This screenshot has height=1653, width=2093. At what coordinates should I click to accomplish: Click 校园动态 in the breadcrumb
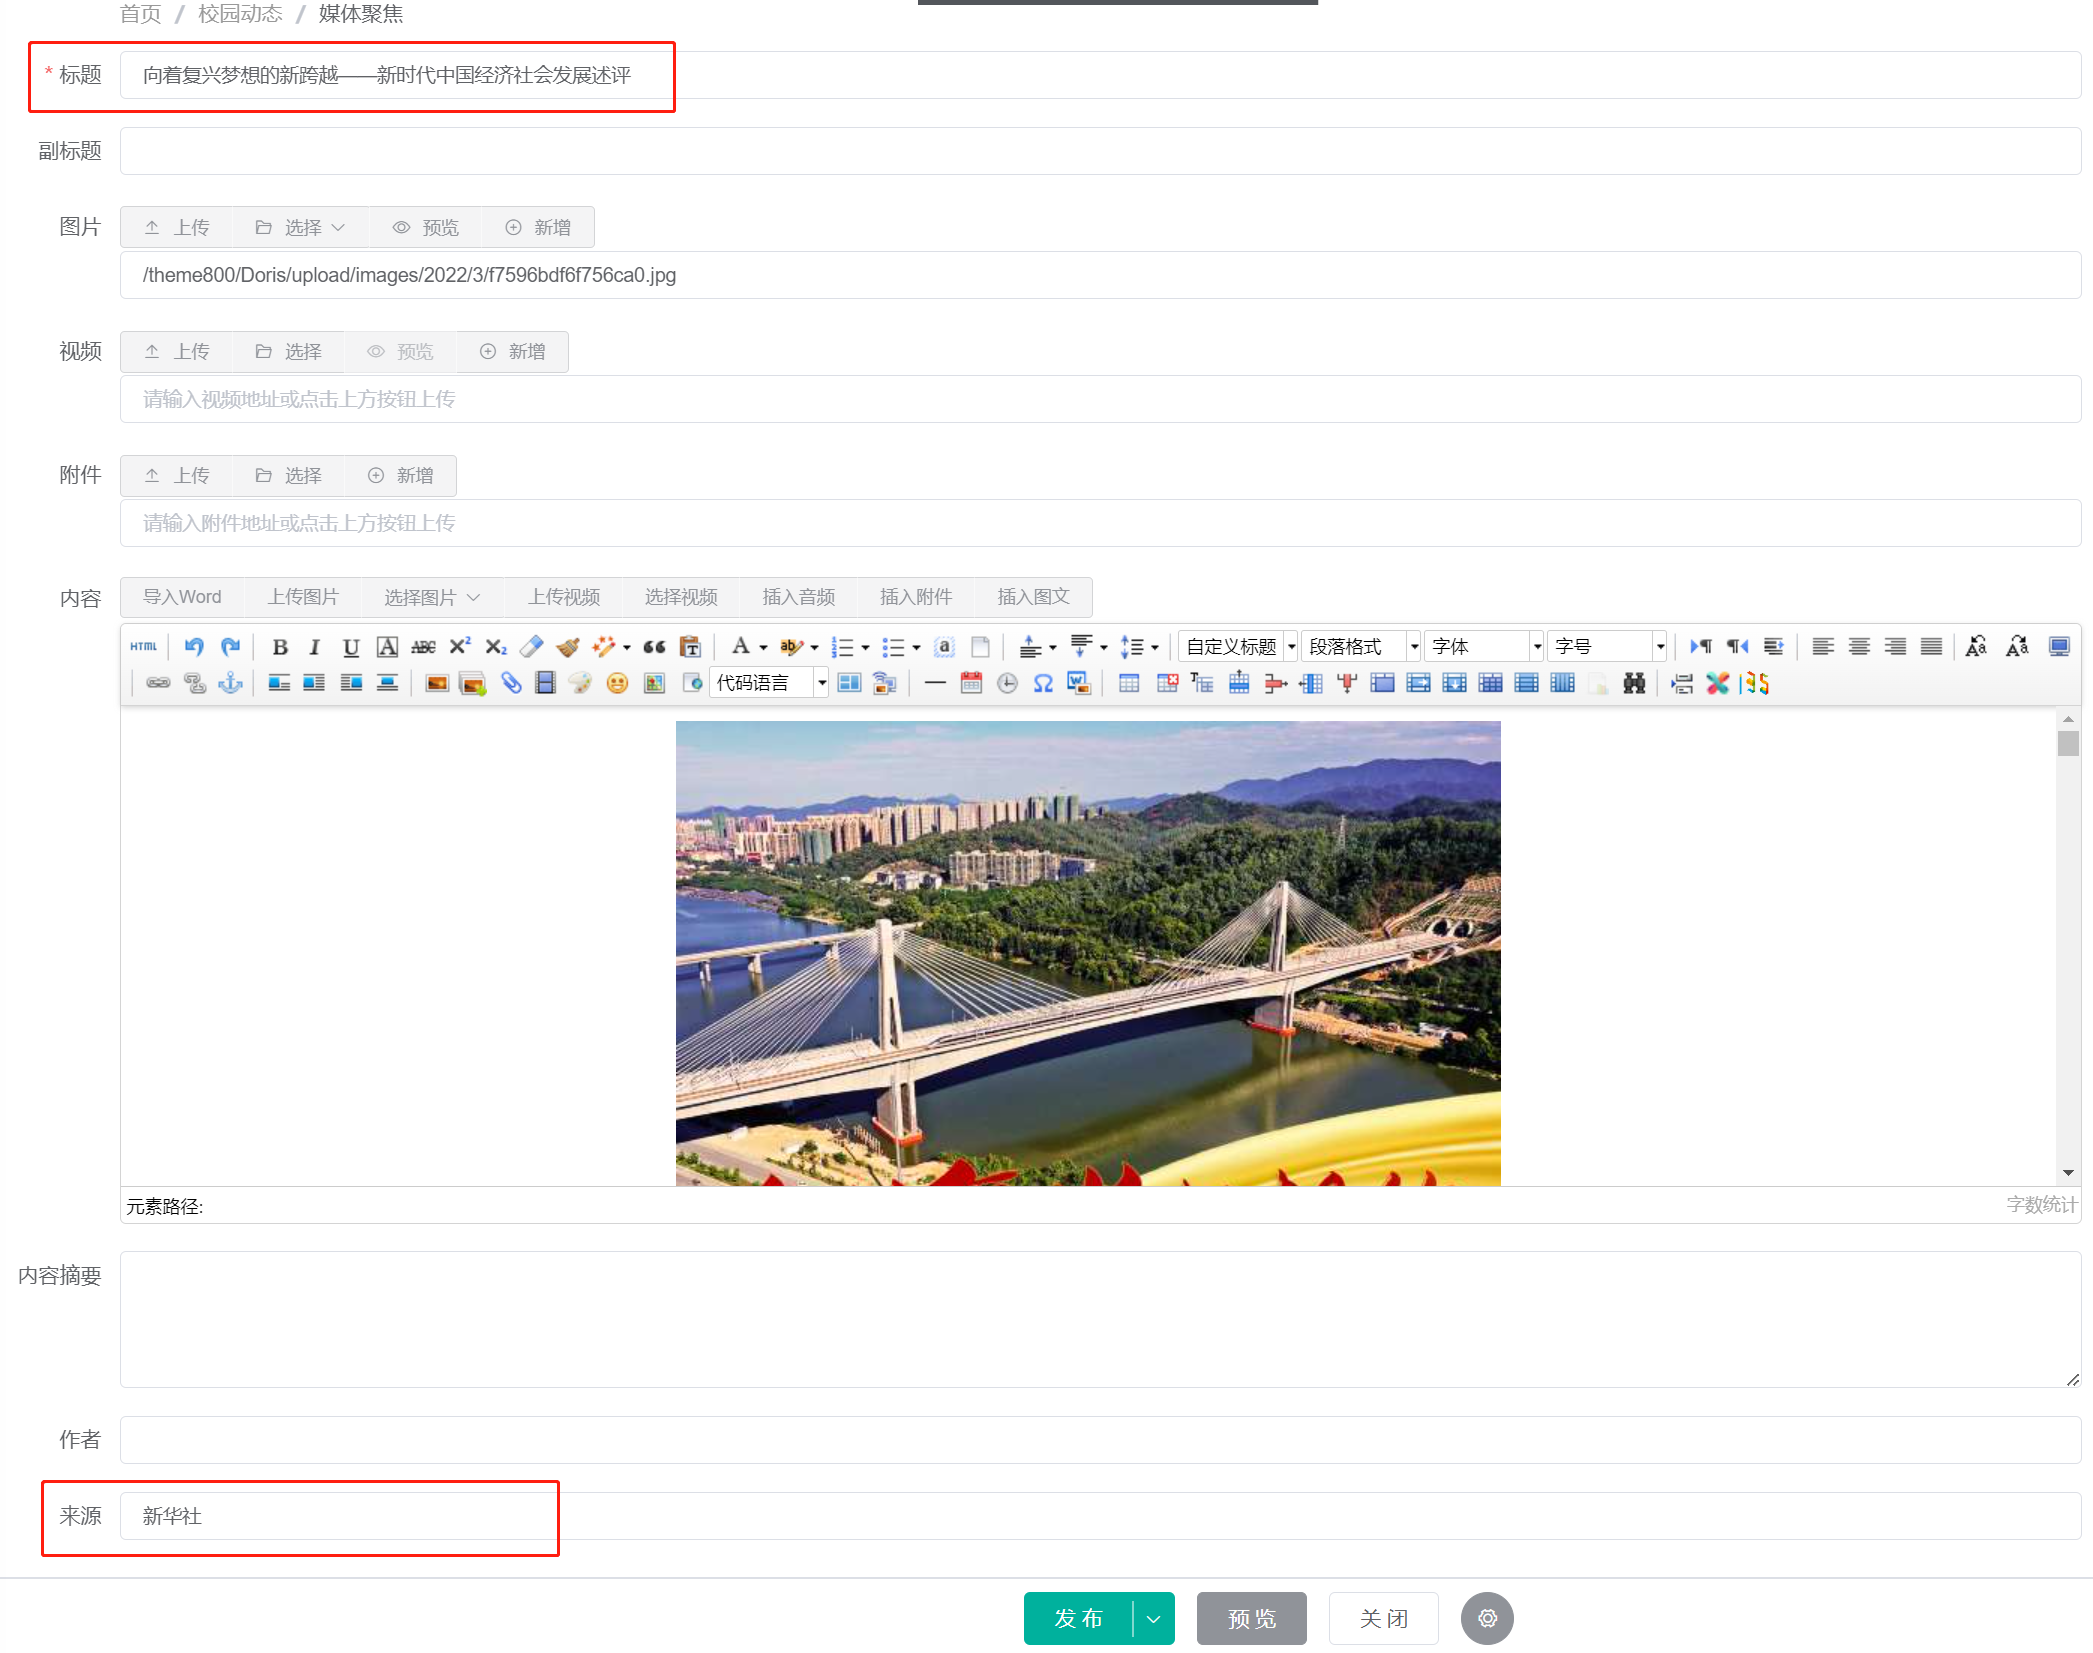(240, 14)
